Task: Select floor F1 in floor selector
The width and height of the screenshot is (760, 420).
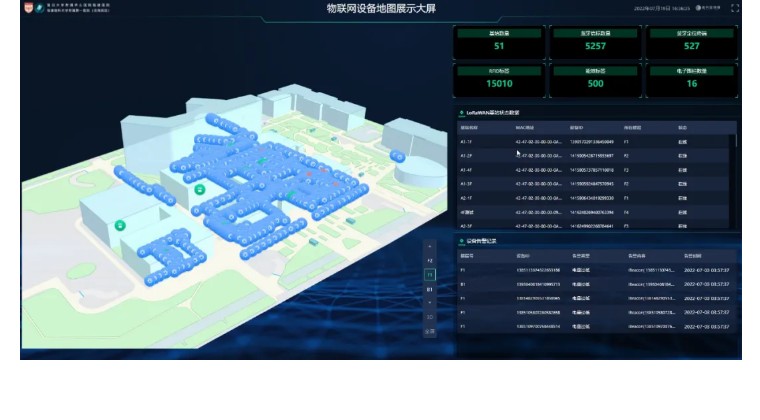Action: click(430, 274)
